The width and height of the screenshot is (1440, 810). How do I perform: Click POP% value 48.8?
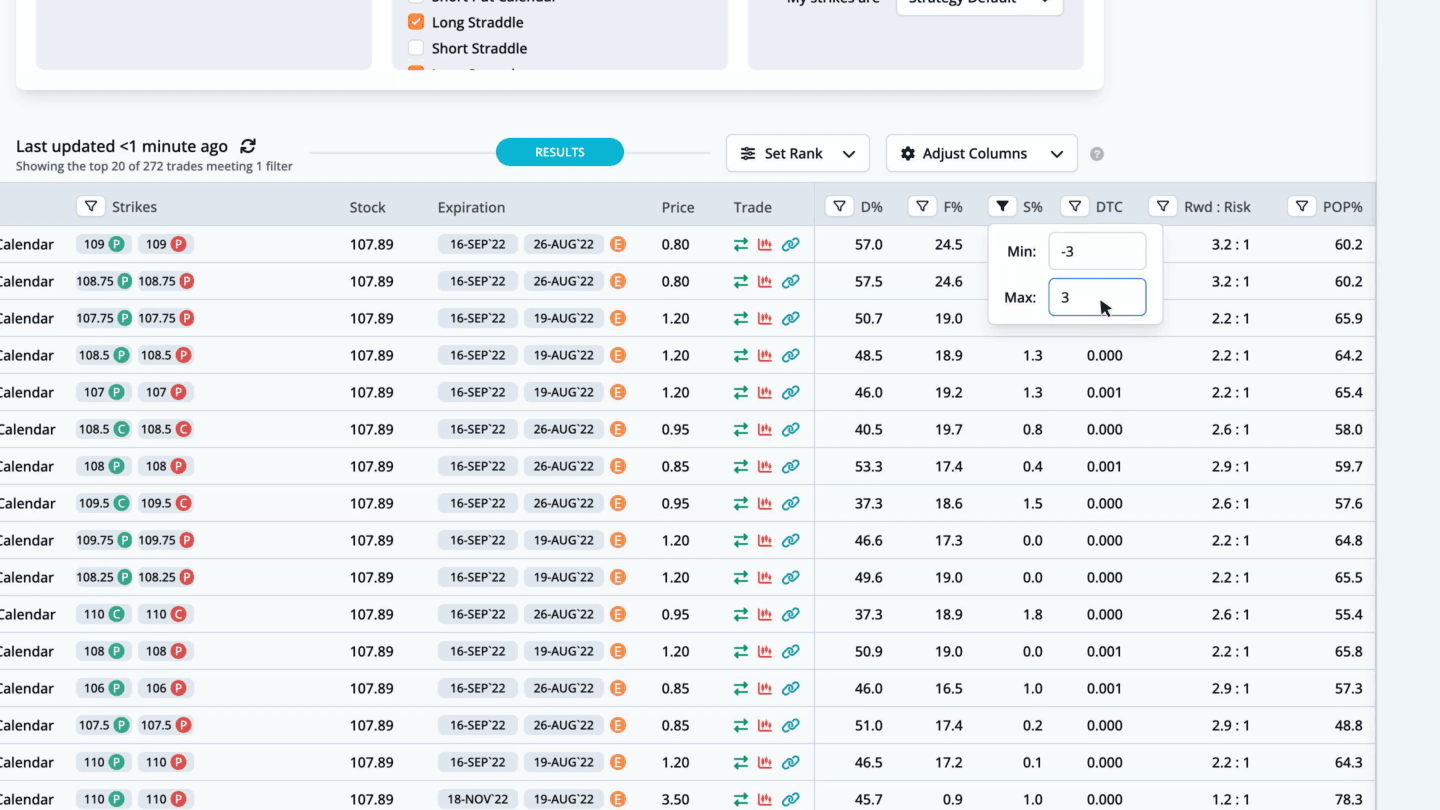tap(1348, 725)
